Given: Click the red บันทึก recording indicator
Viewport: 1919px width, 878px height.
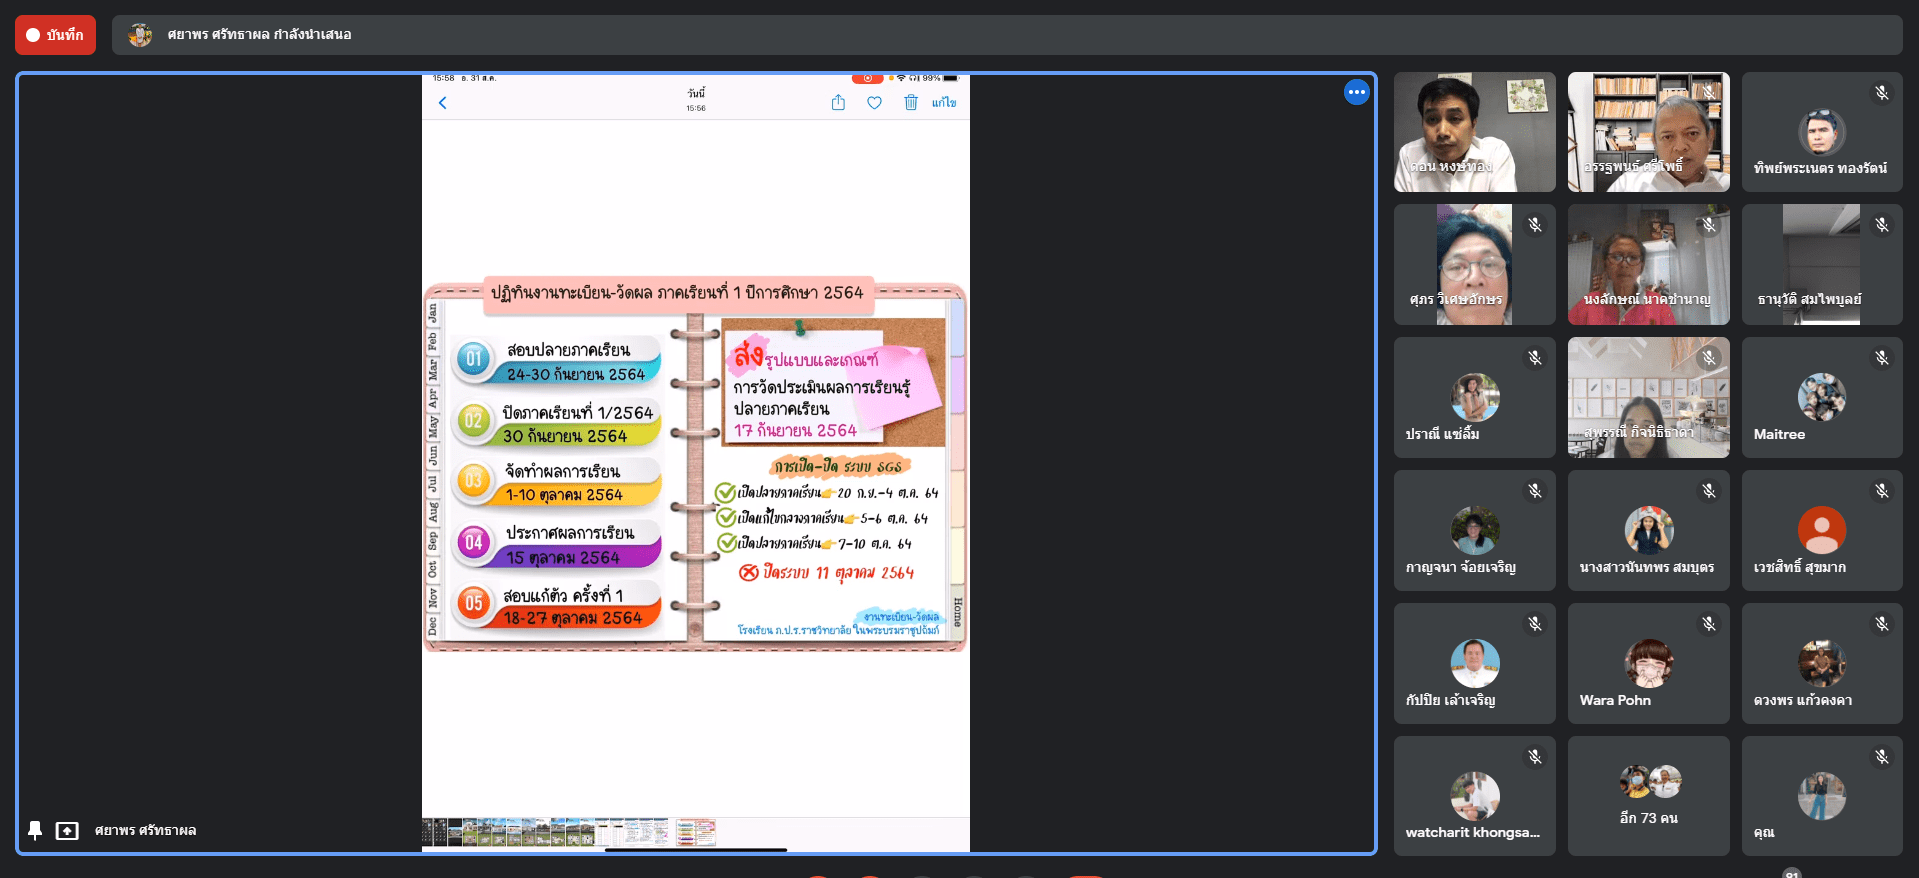Looking at the screenshot, I should 55,35.
